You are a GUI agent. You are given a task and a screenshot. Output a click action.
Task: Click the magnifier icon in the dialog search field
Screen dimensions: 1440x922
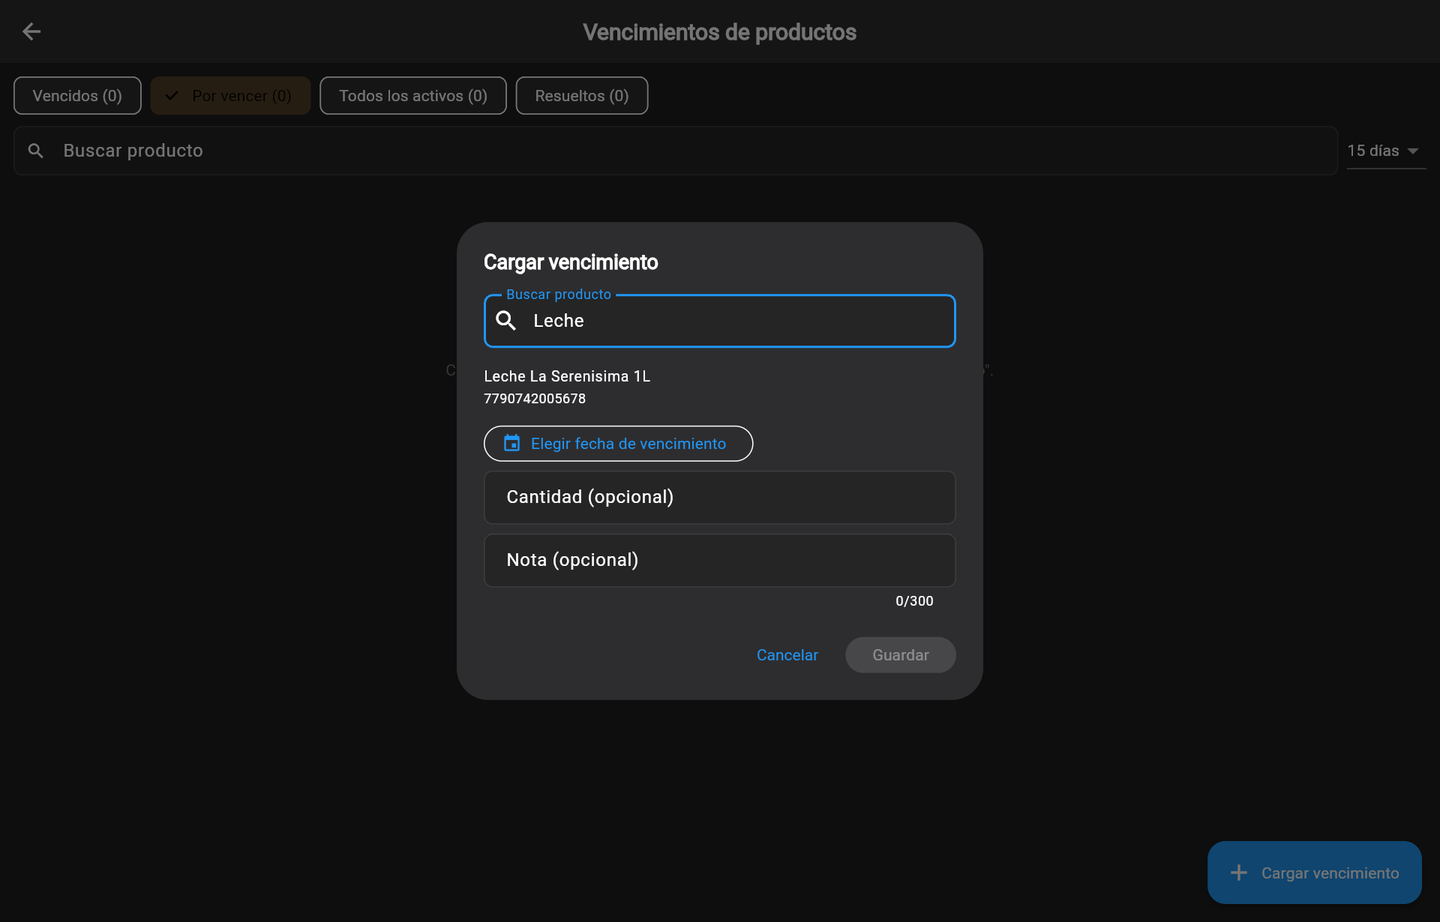(x=506, y=320)
